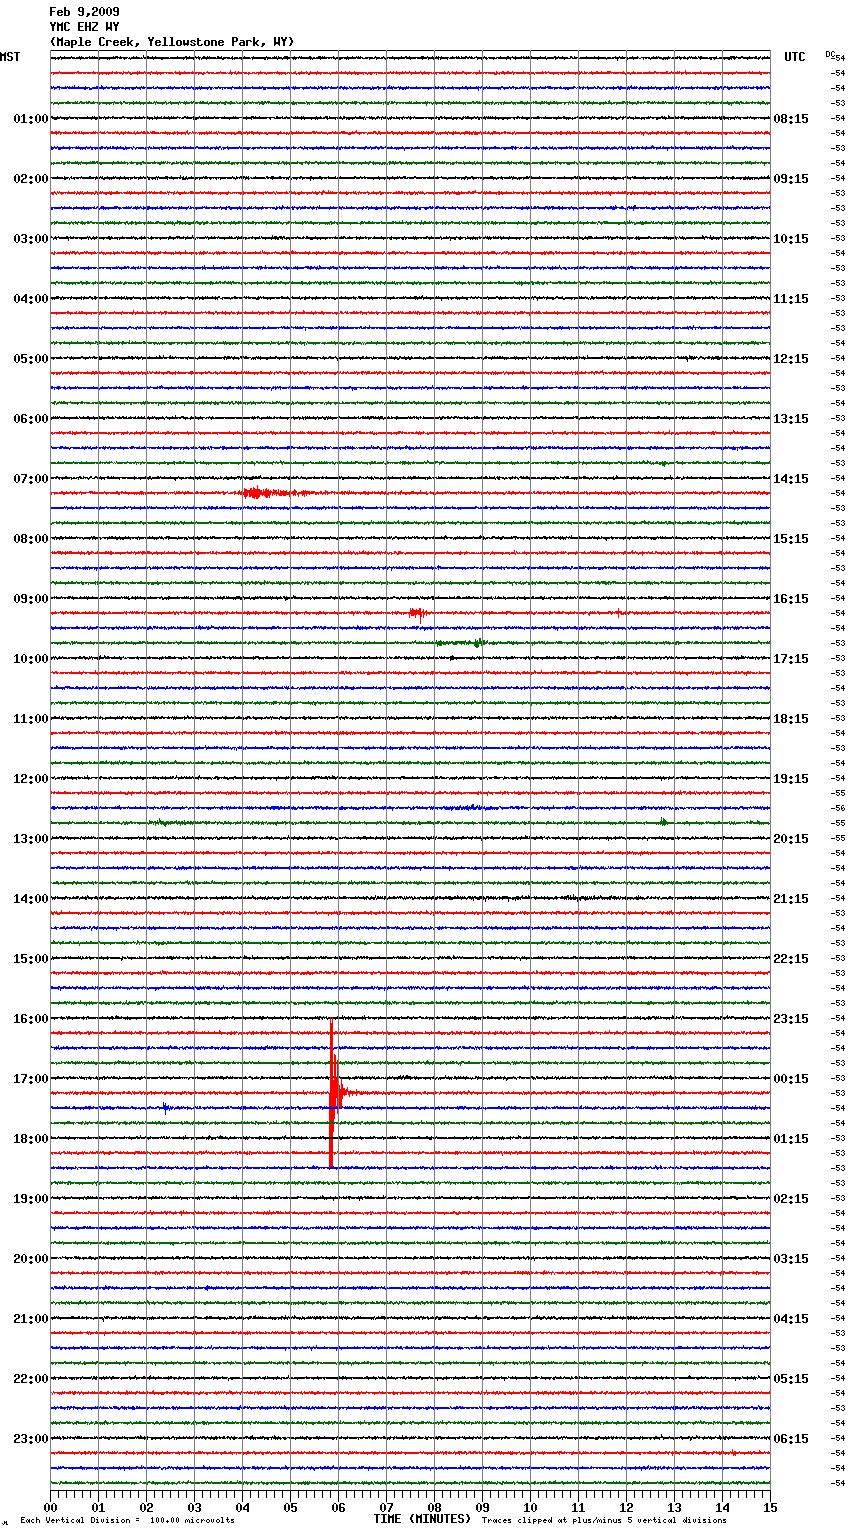Click the '02:15' UTC time label
850x1534 pixels.
pos(791,1199)
